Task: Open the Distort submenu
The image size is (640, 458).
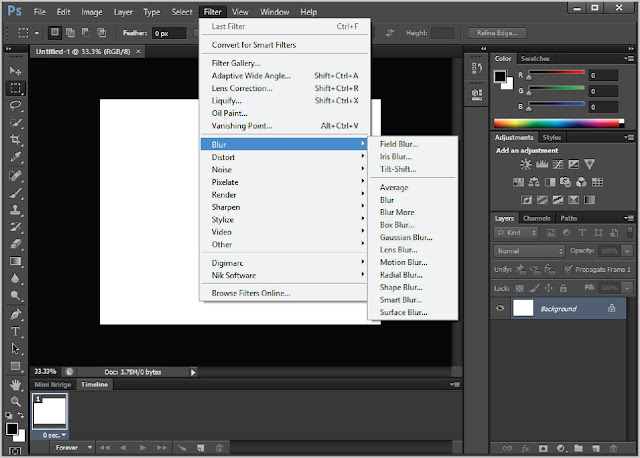Action: coord(284,157)
